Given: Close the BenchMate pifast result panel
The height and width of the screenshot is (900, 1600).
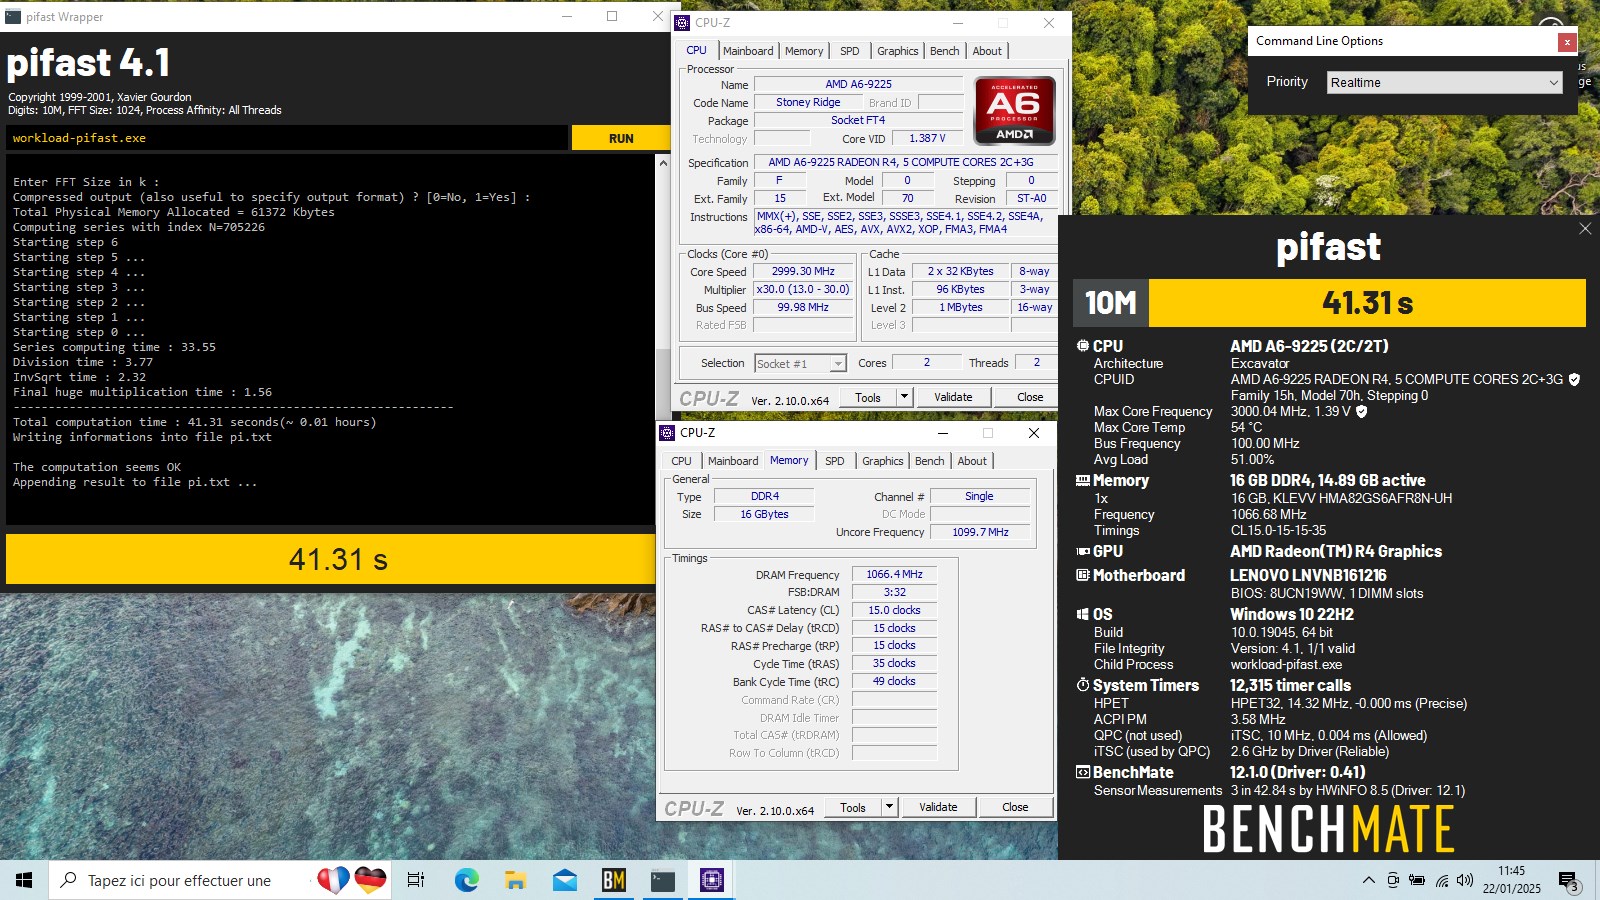Looking at the screenshot, I should 1585,229.
